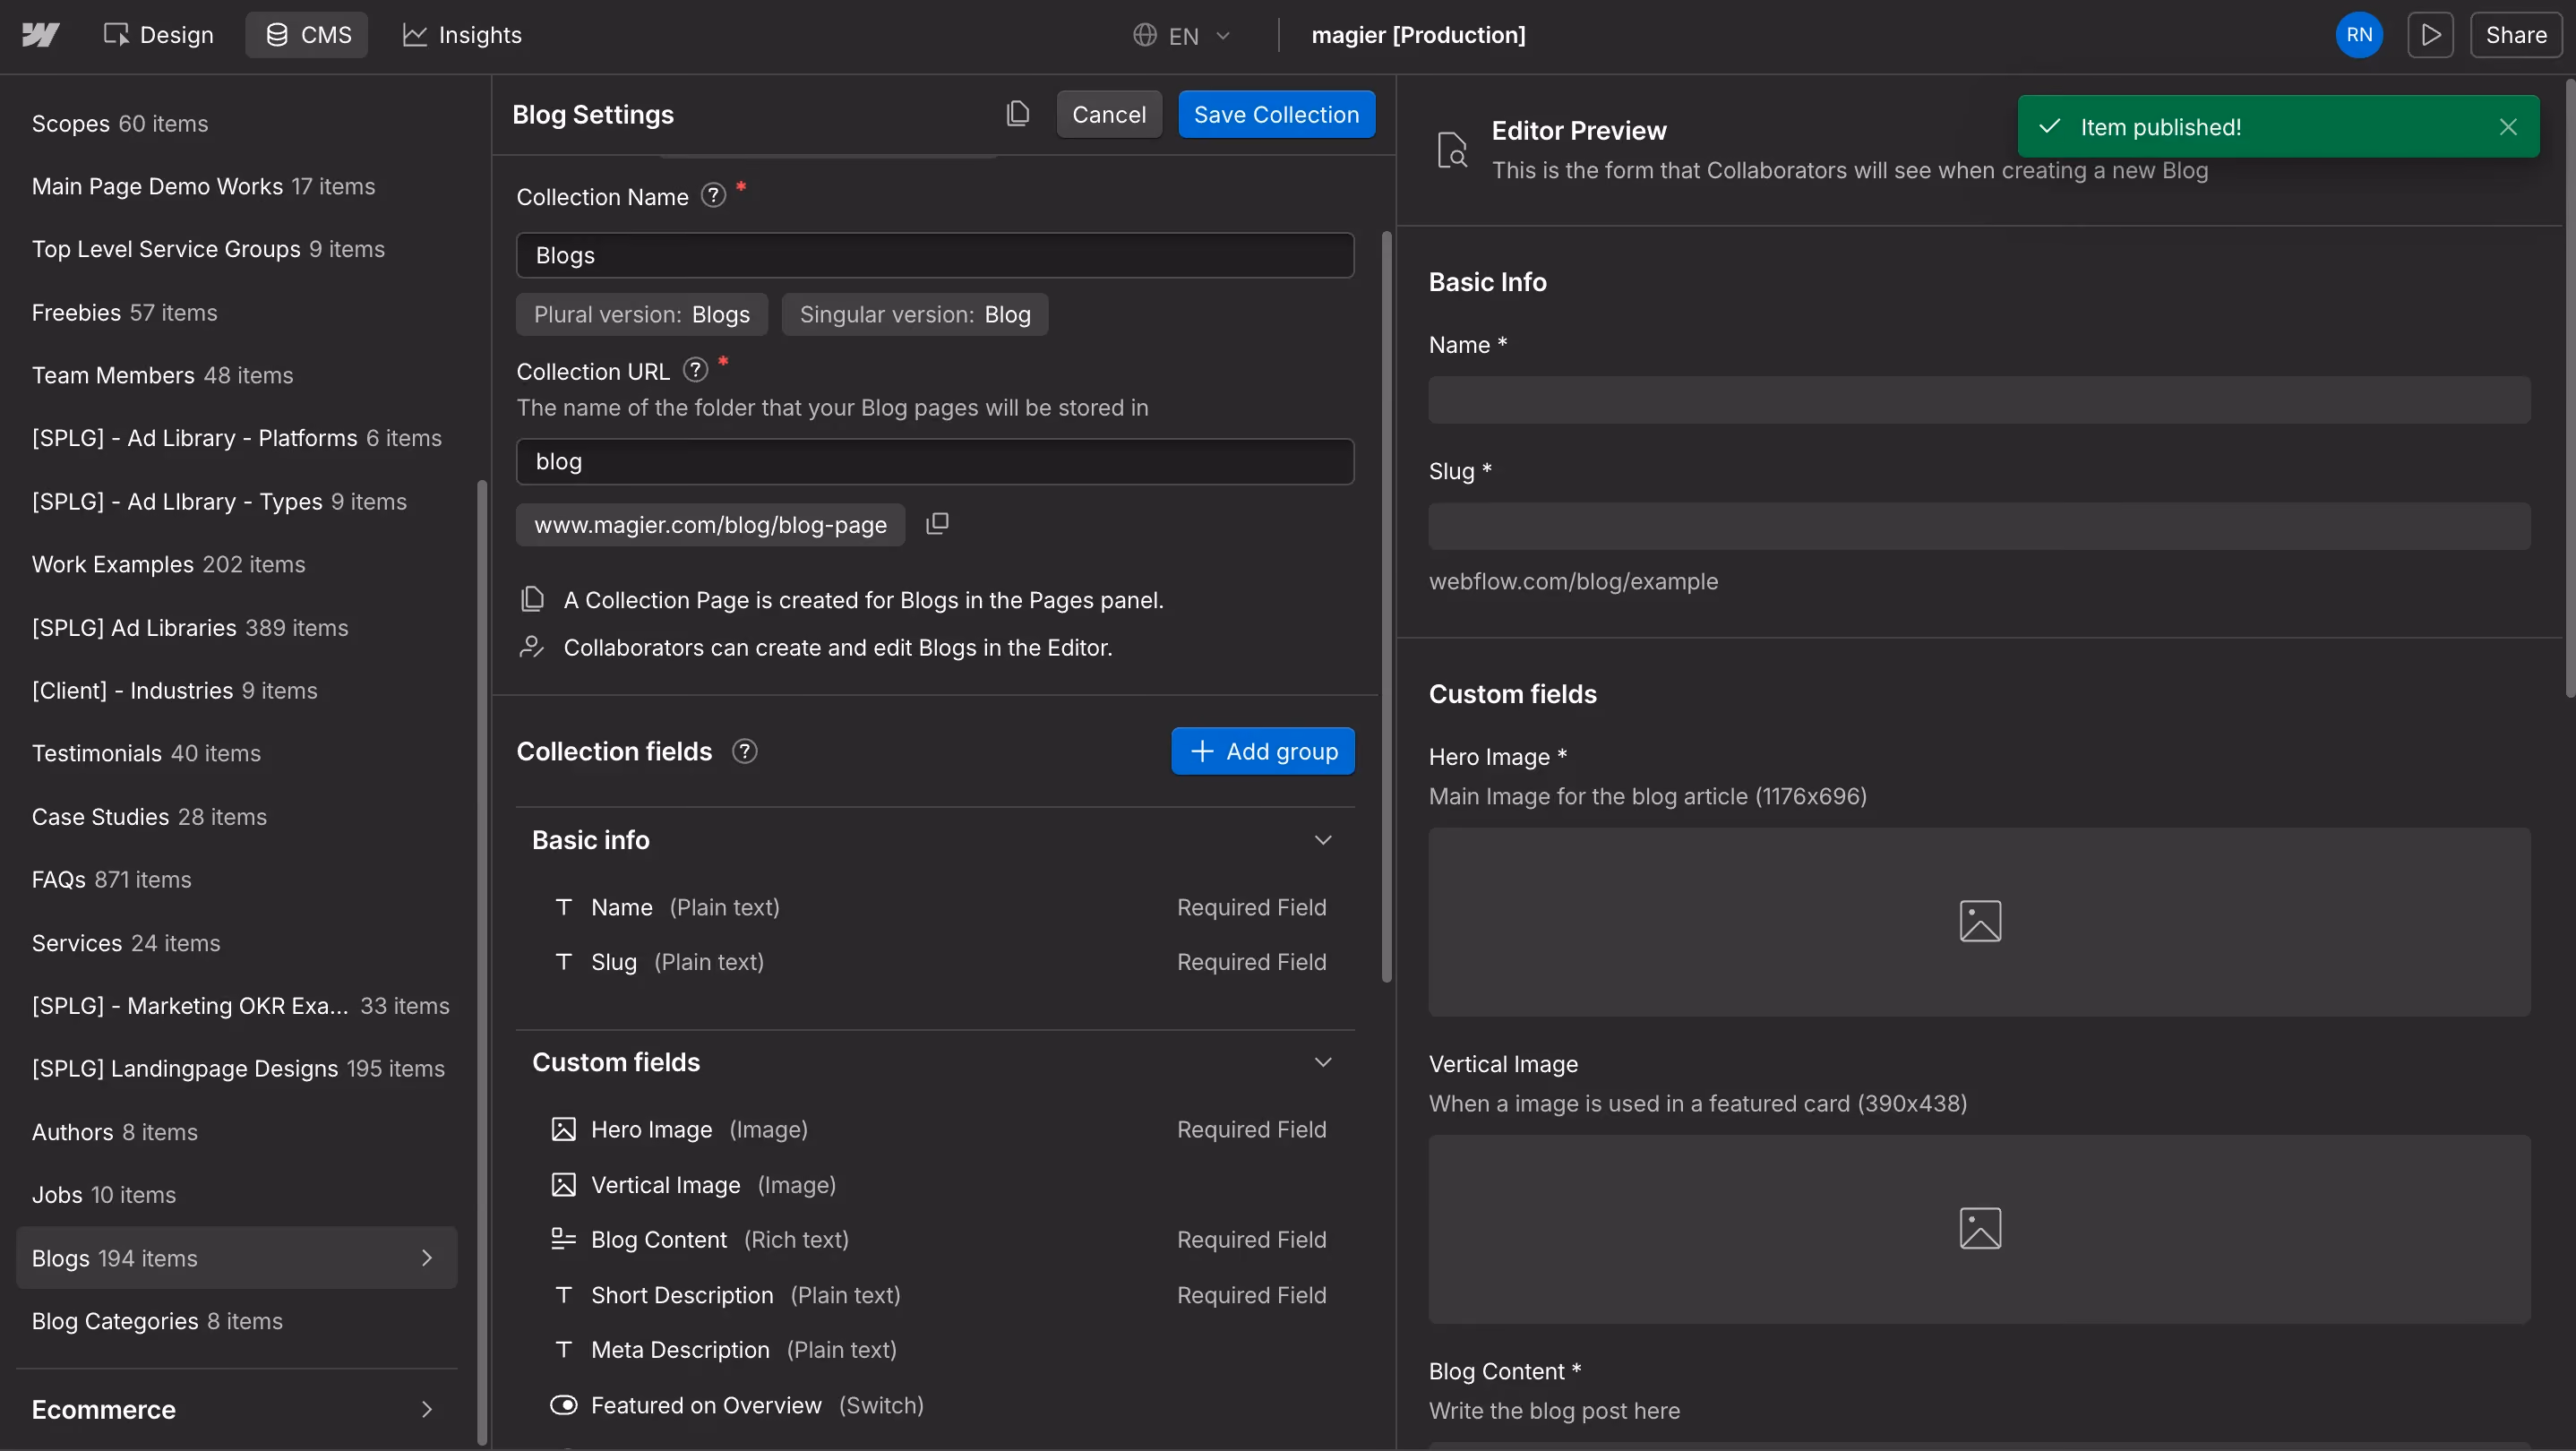Open the Blog Content rich text field

click(x=935, y=1240)
